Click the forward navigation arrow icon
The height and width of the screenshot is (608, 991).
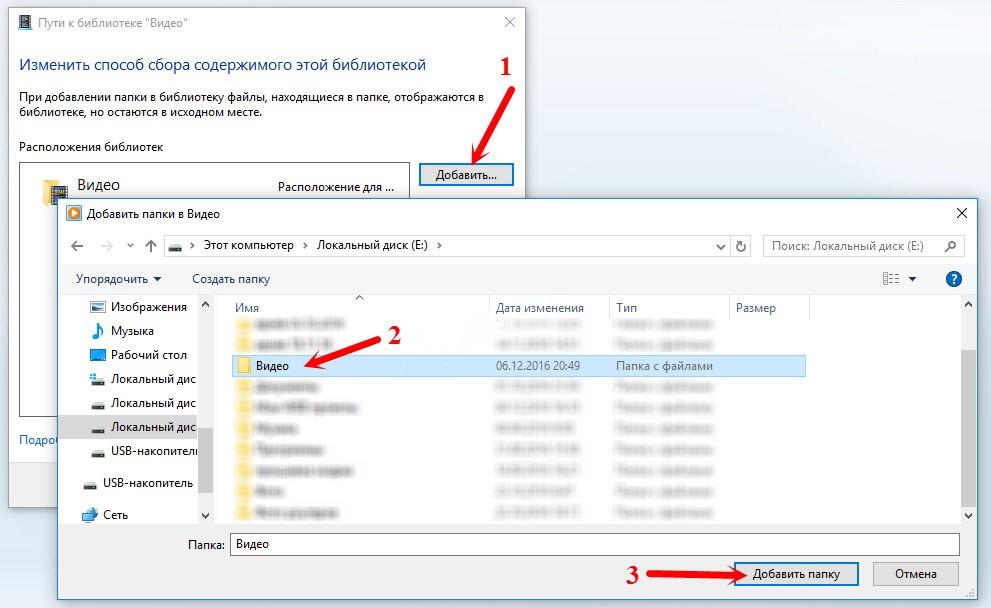(x=107, y=246)
